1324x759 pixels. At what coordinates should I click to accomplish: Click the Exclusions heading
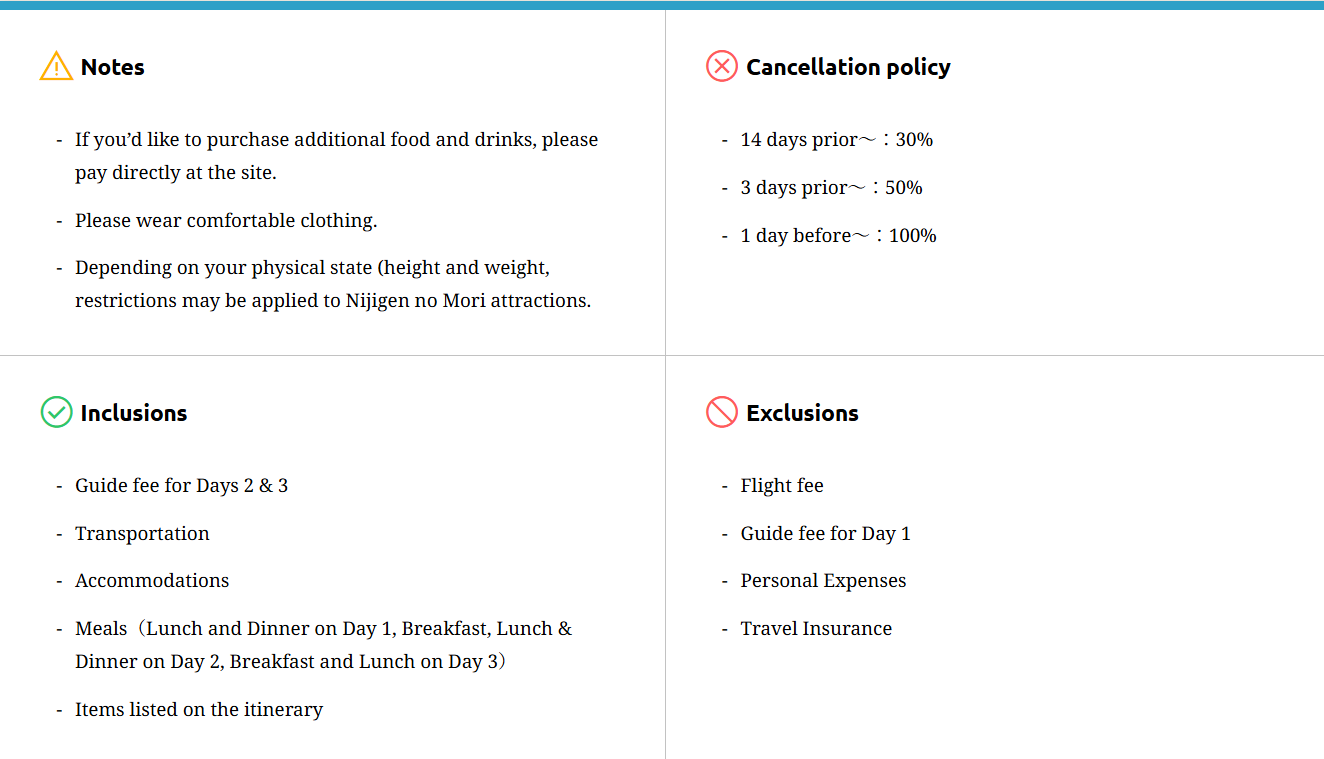[x=802, y=413]
